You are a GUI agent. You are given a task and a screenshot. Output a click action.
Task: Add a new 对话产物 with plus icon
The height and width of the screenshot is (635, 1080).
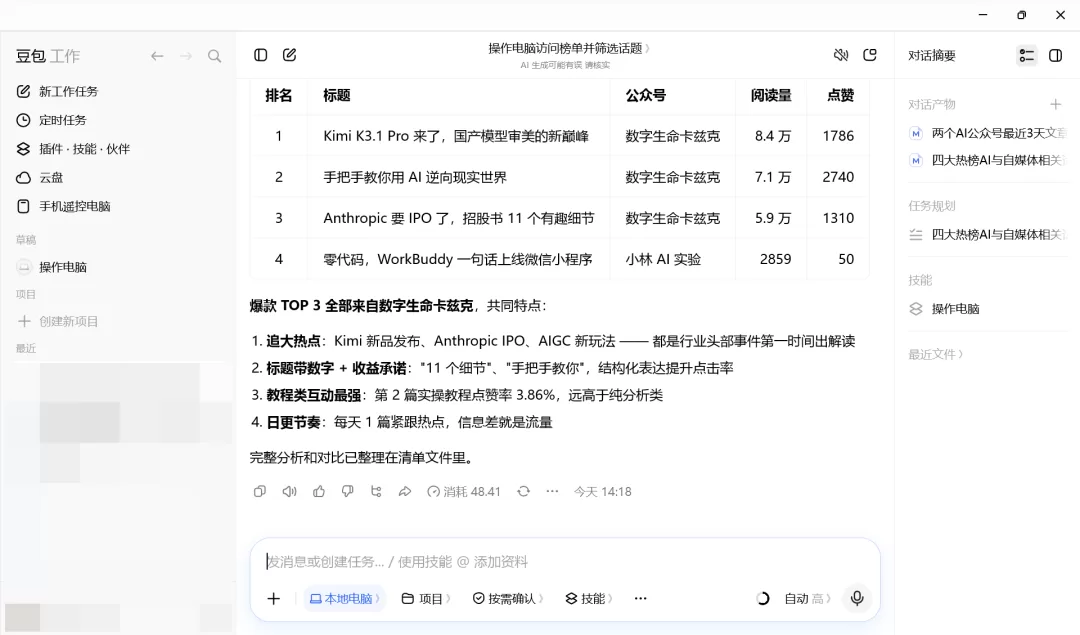[1055, 104]
